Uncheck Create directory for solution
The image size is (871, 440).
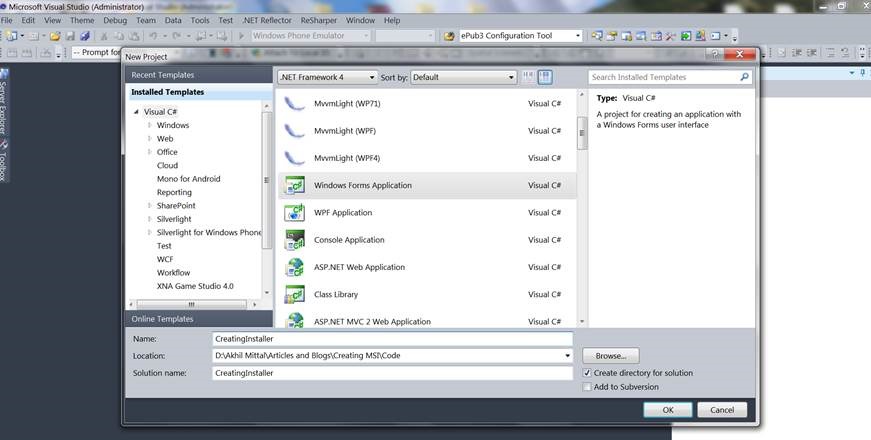588,373
